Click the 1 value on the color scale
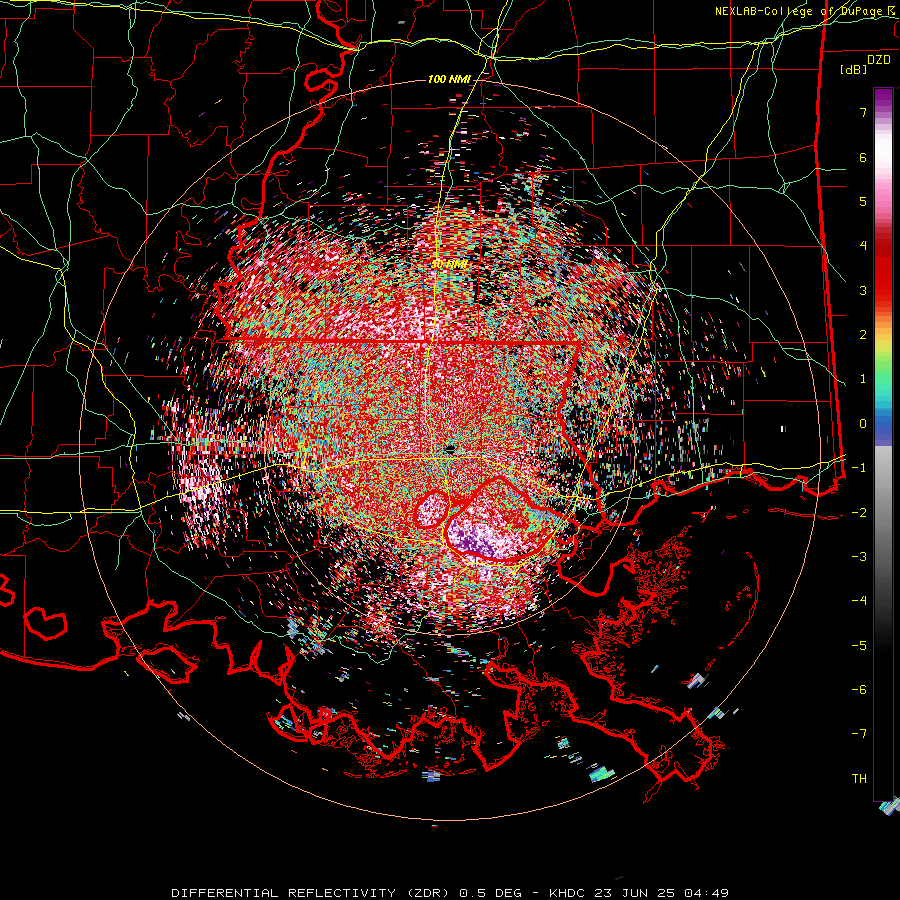Screen dimensions: 900x900 pos(863,379)
